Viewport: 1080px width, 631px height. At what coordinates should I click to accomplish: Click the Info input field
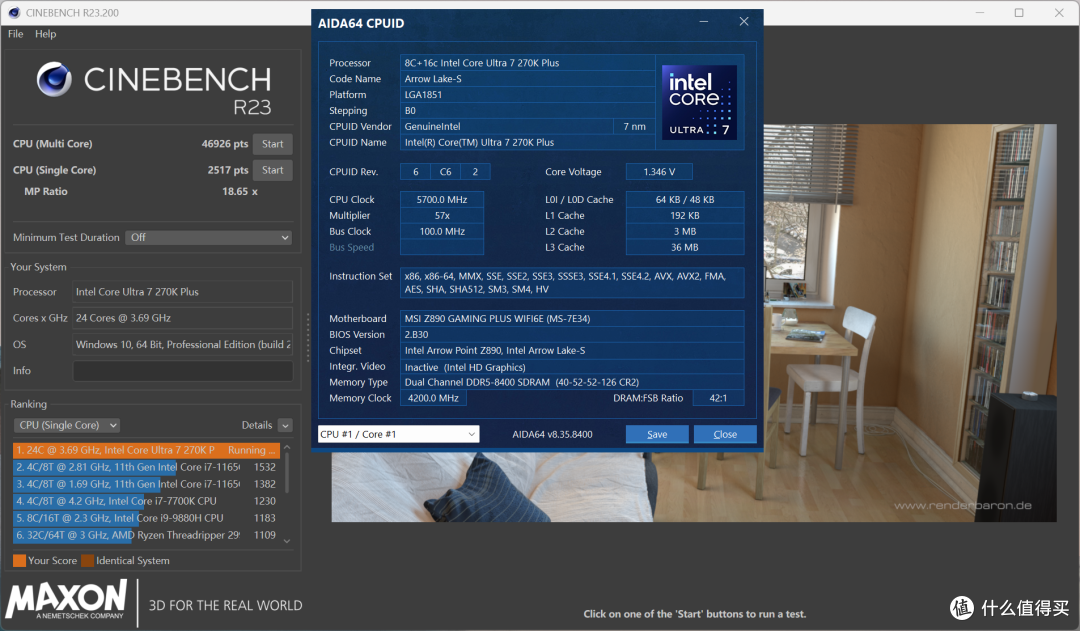[183, 371]
